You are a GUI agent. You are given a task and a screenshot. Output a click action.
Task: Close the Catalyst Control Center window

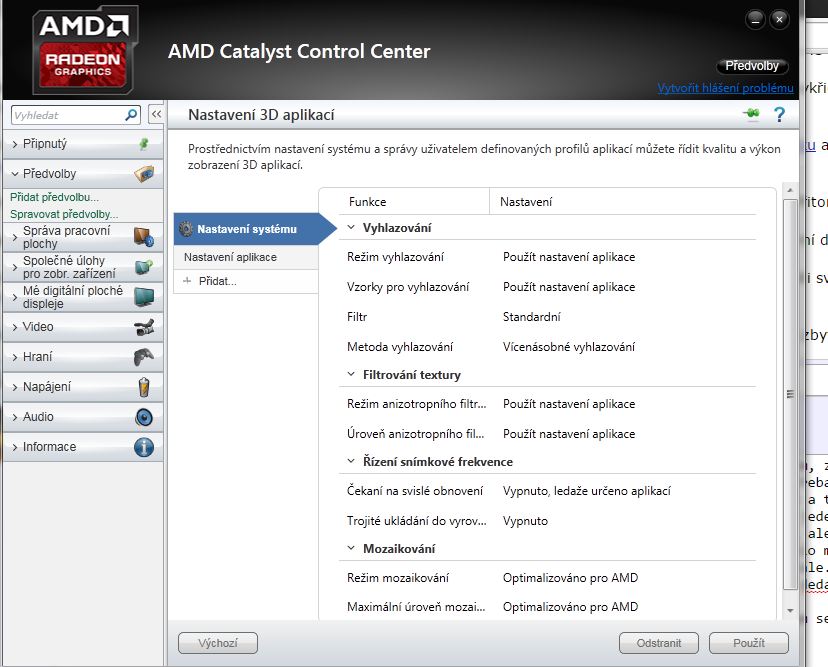coord(779,20)
